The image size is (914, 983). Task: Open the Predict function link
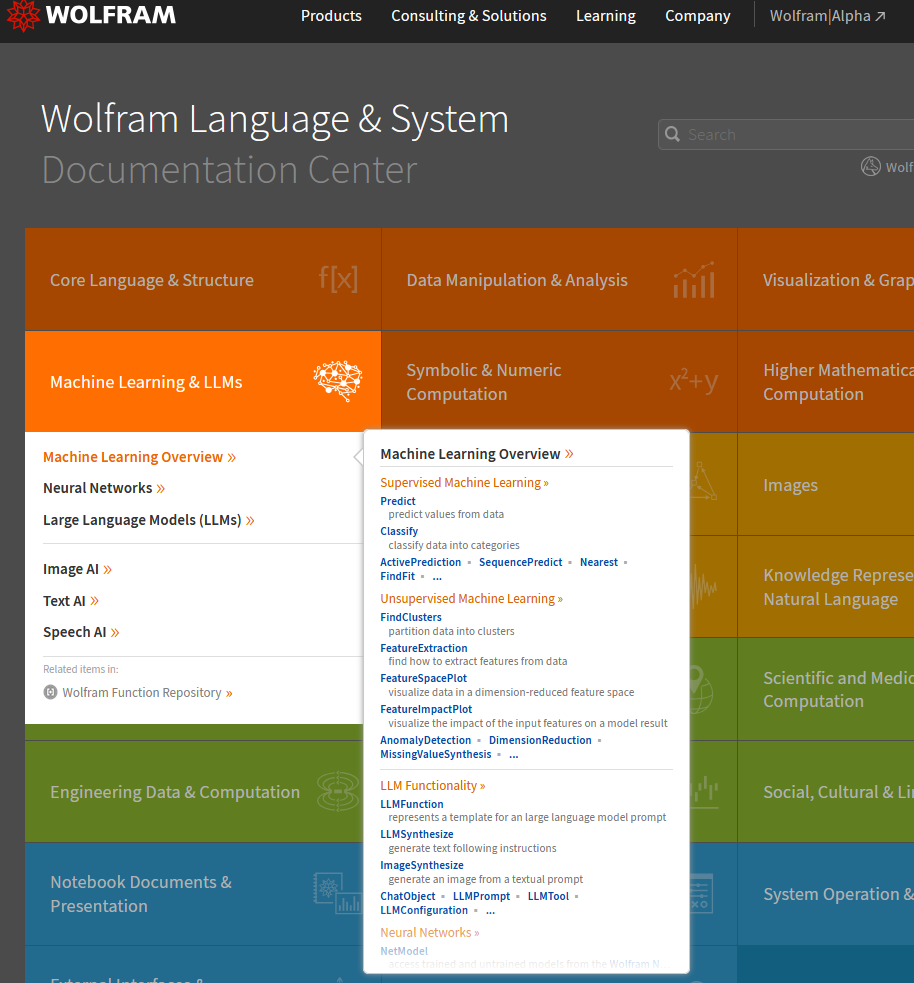click(398, 501)
